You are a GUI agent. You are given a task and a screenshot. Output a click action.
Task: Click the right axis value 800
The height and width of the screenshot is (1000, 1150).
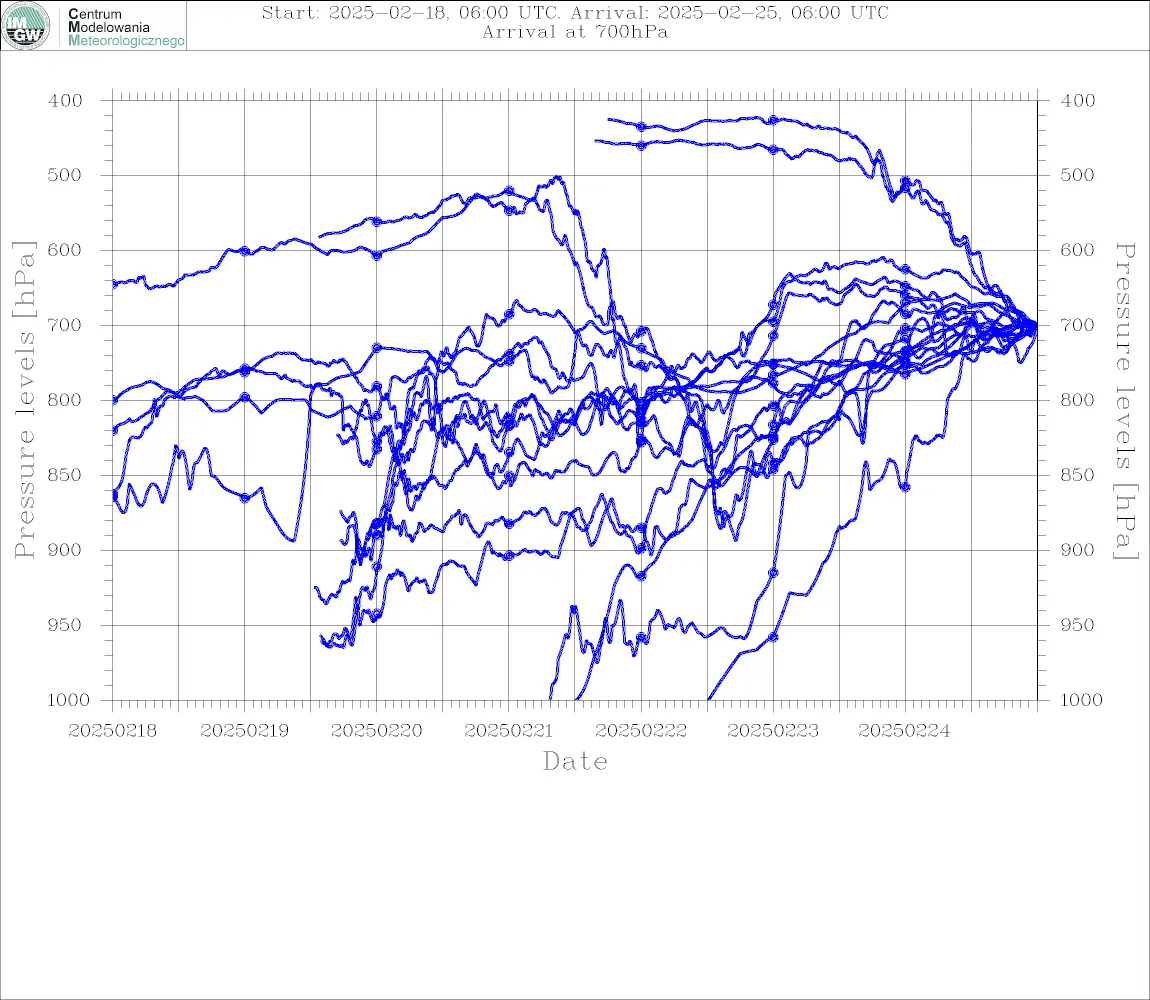coord(1077,400)
